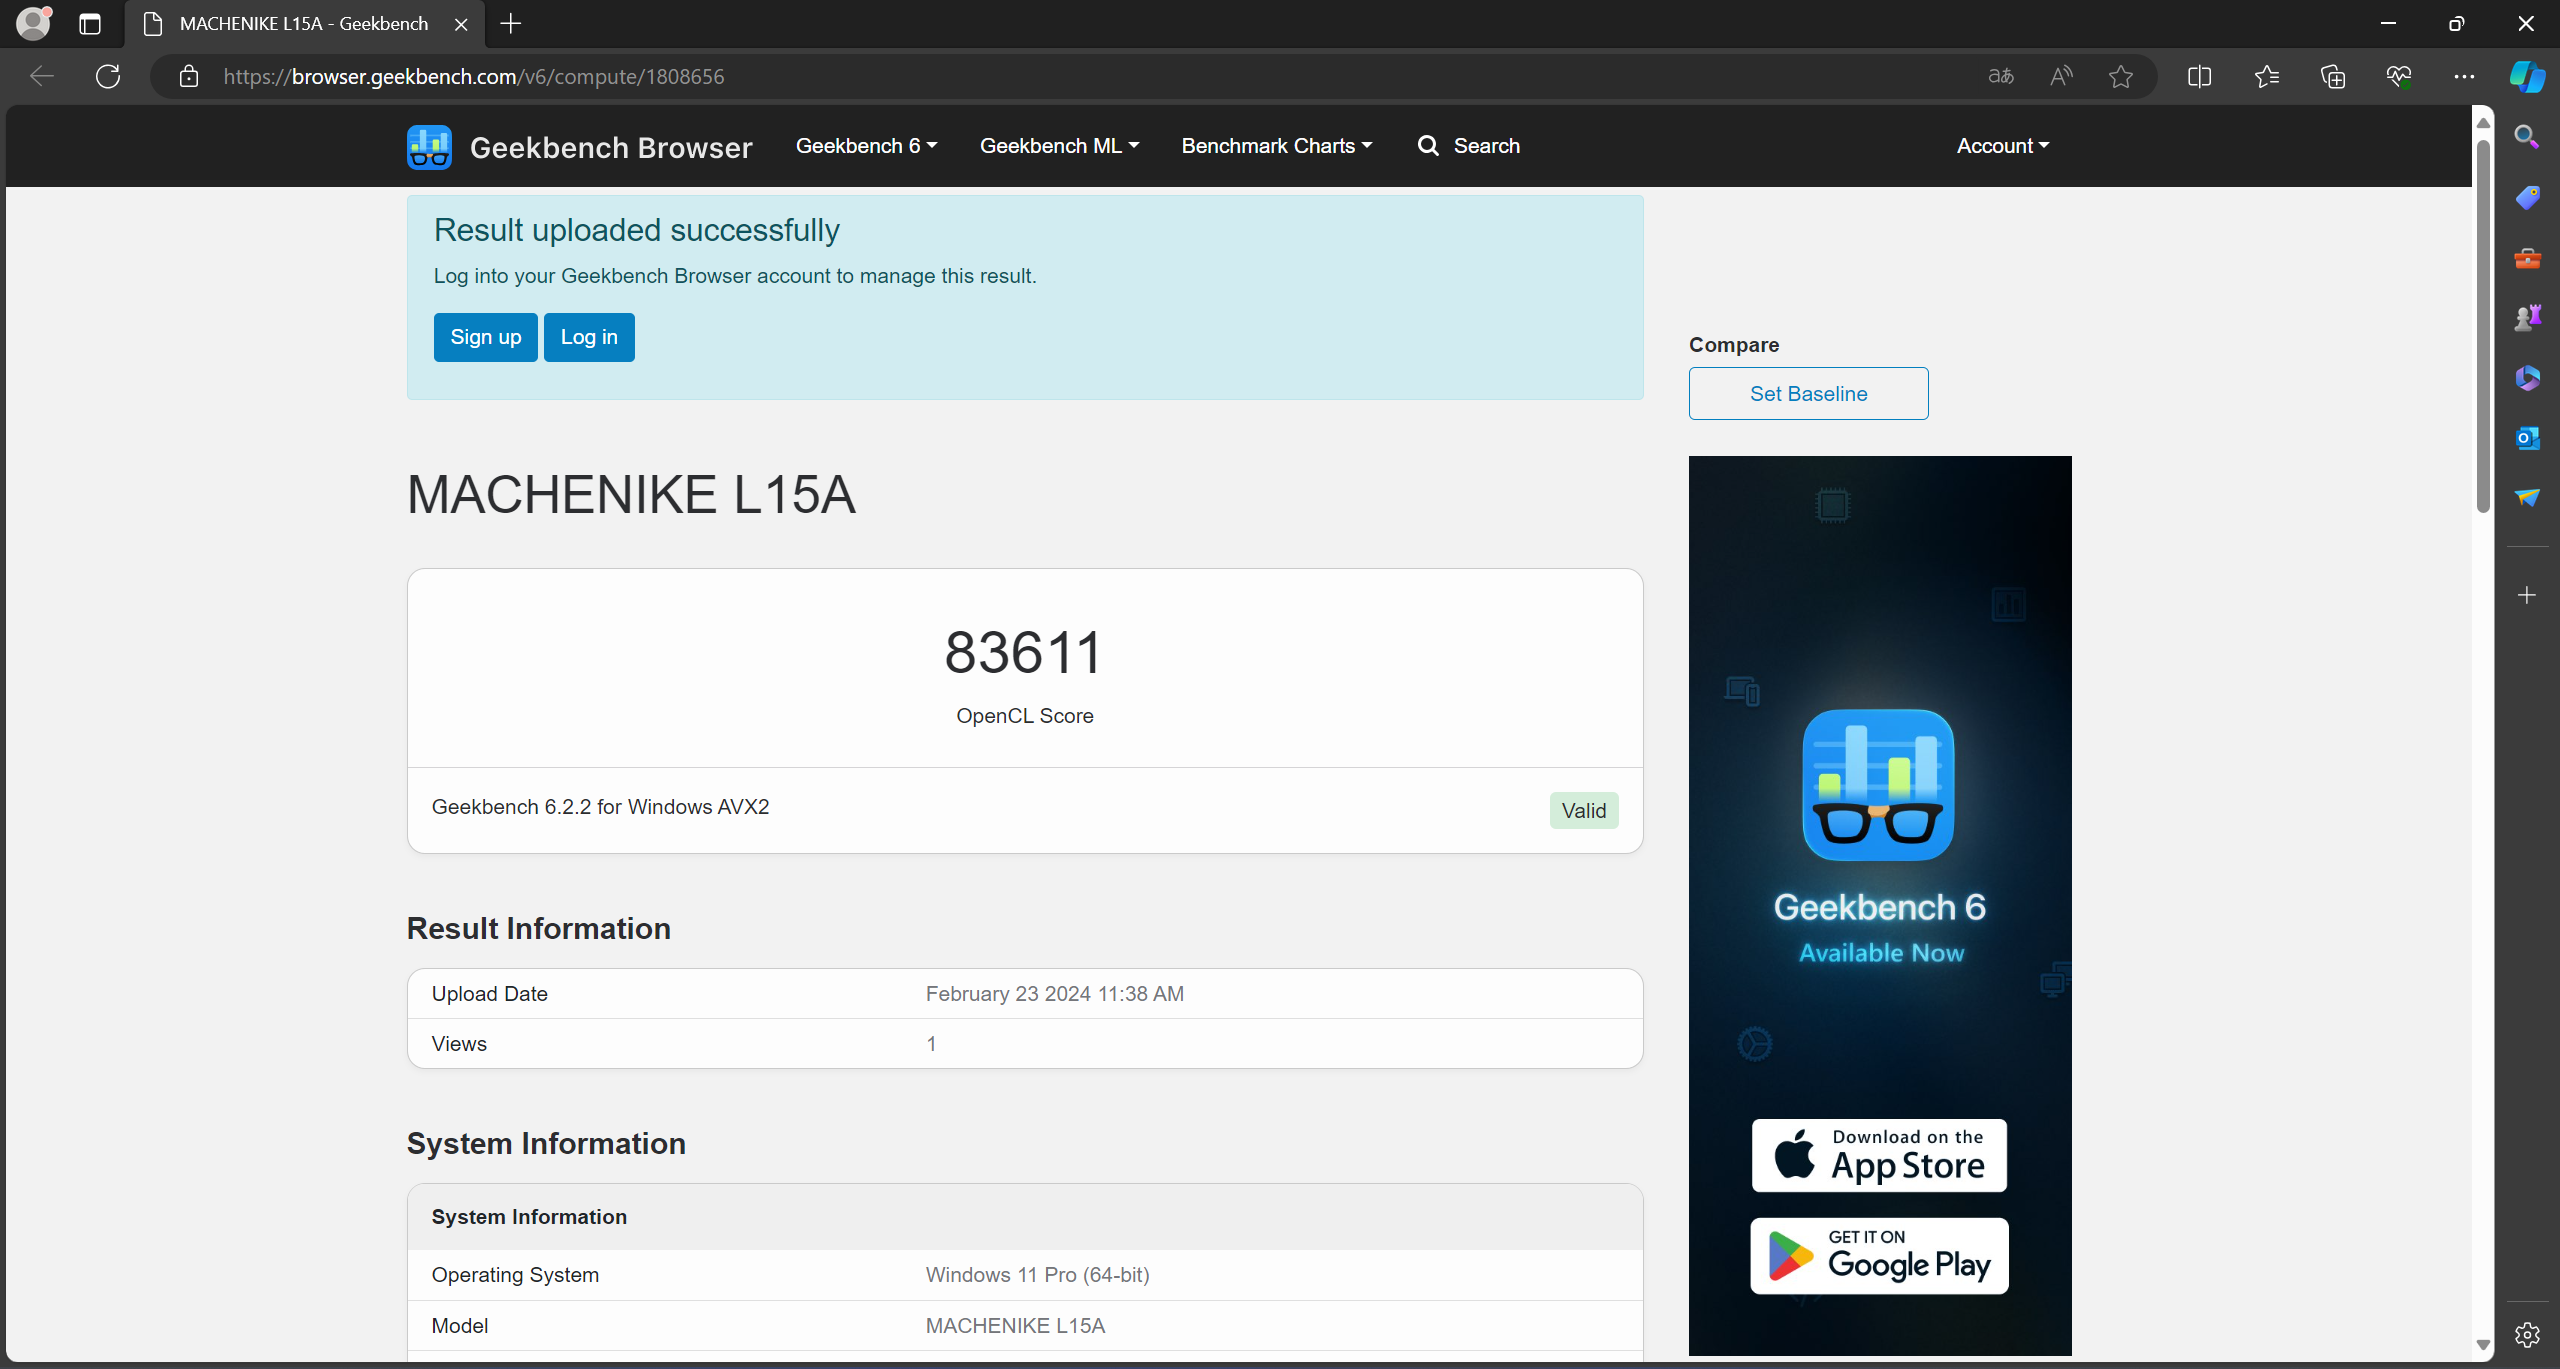Click the Log in button
Viewport: 2560px width, 1369px height.
coord(589,337)
